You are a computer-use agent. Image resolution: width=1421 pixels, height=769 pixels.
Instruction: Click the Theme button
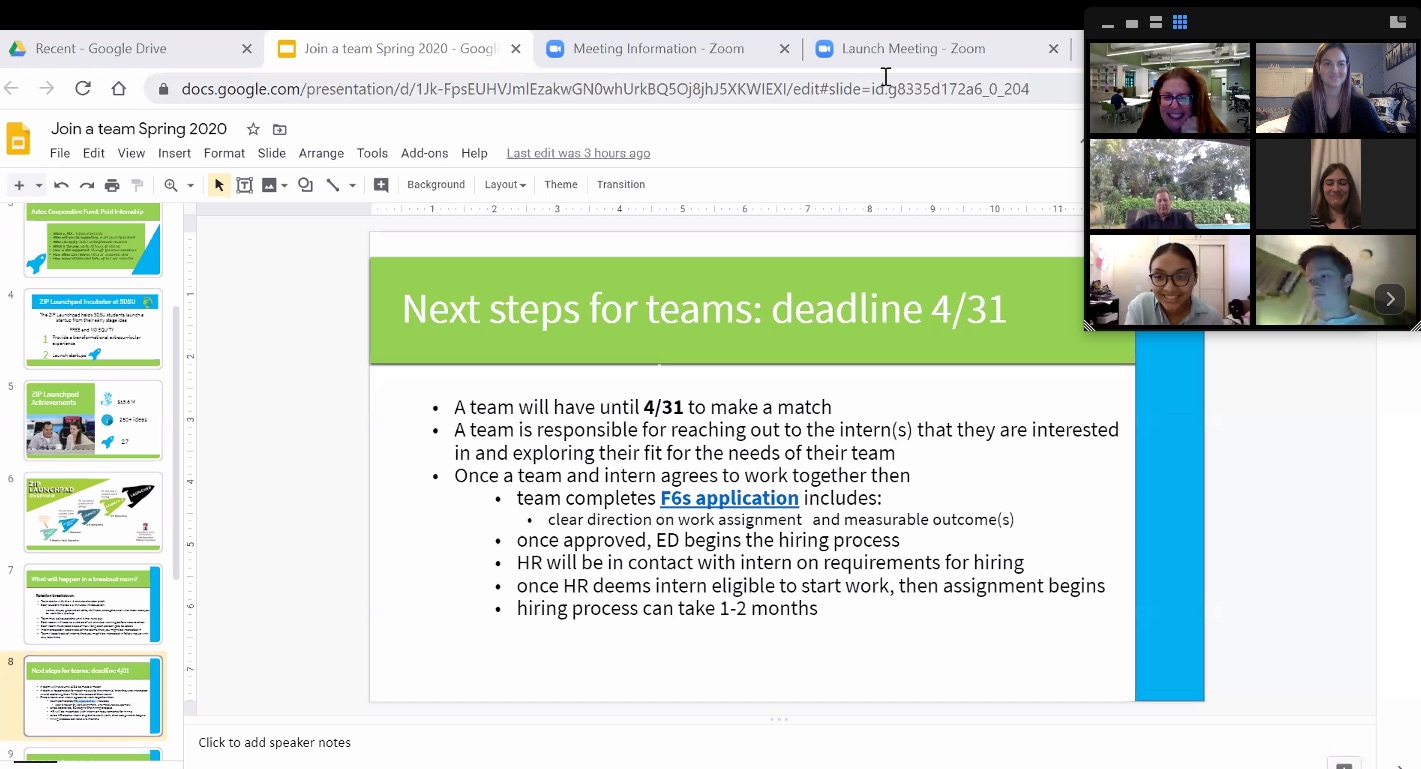tap(561, 185)
